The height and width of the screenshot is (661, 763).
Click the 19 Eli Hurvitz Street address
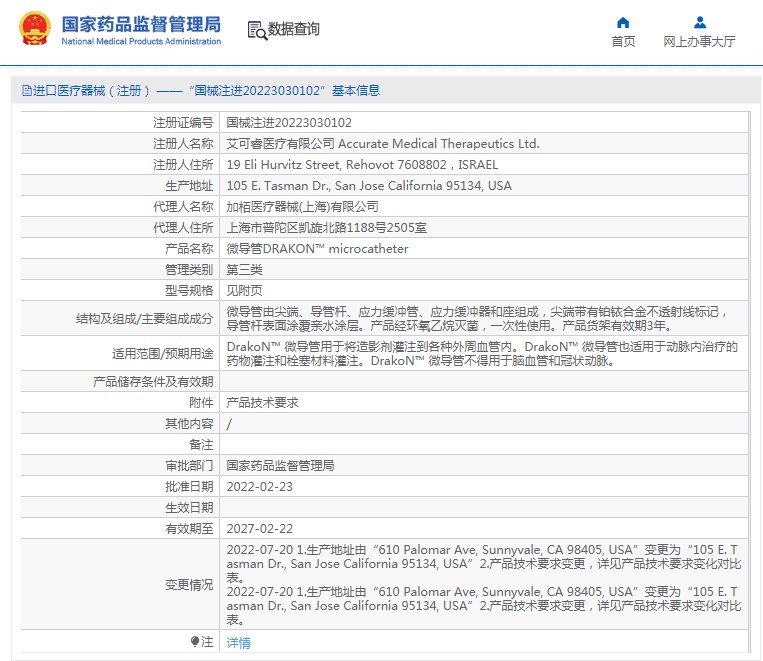[x=362, y=165]
